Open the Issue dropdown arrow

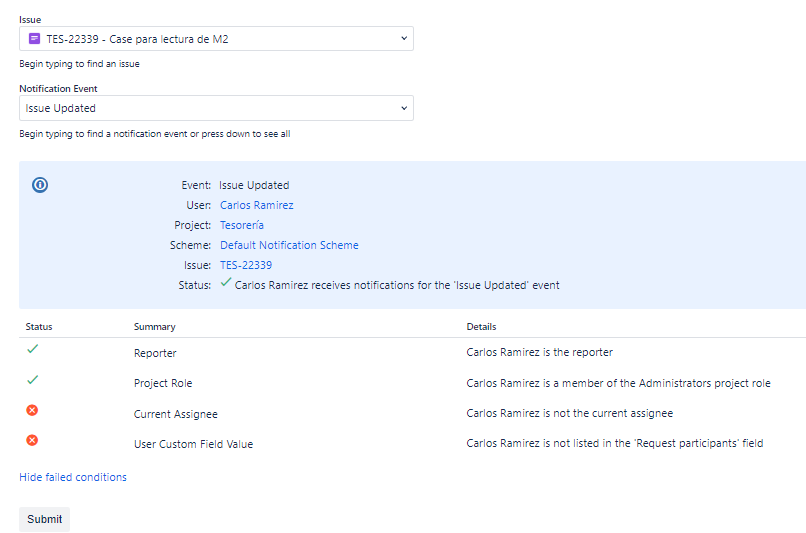point(404,39)
